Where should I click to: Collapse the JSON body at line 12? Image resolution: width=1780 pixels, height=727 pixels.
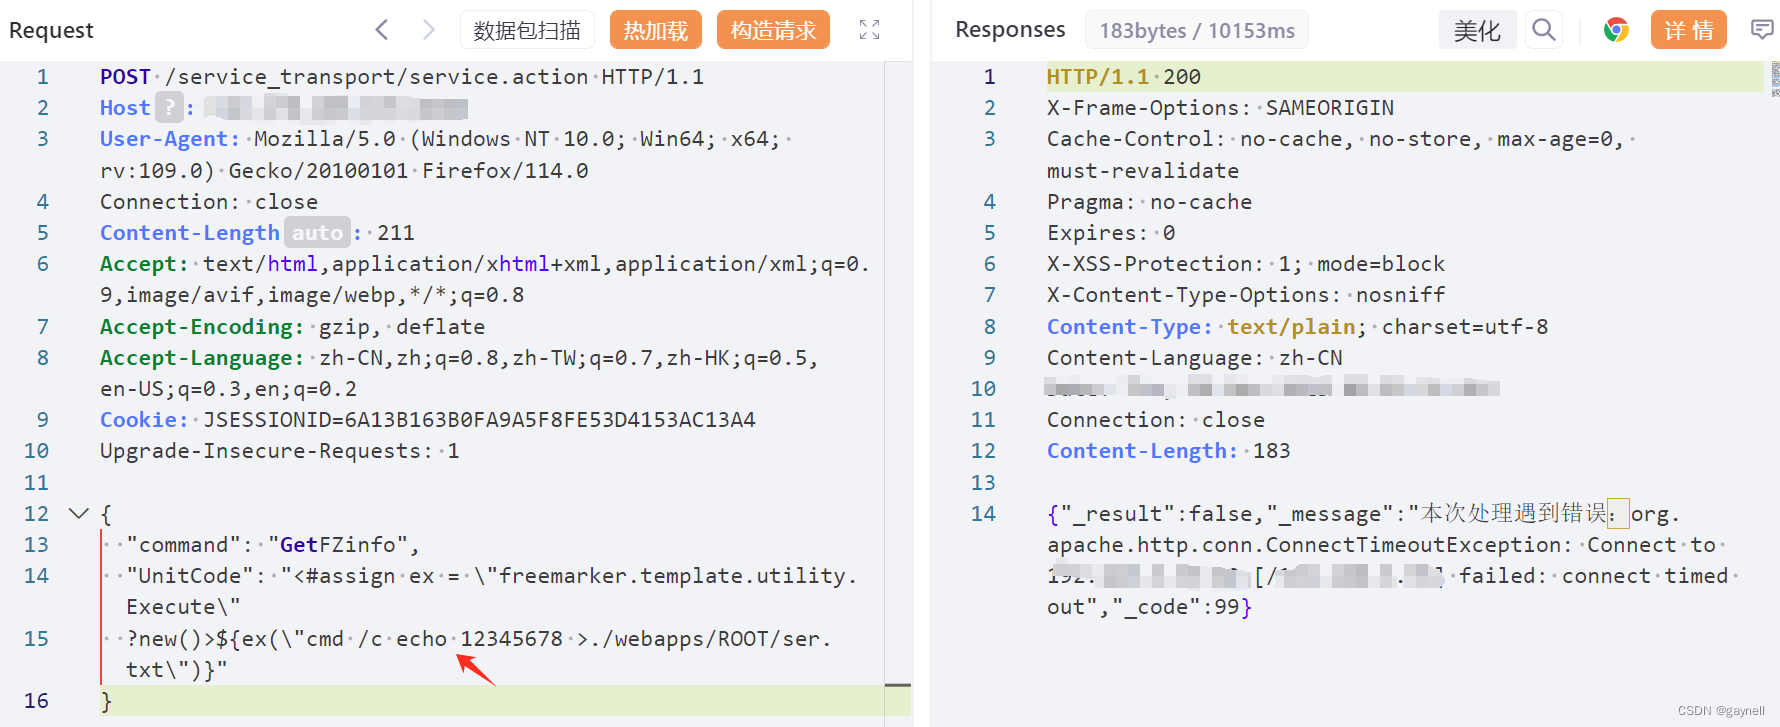78,513
